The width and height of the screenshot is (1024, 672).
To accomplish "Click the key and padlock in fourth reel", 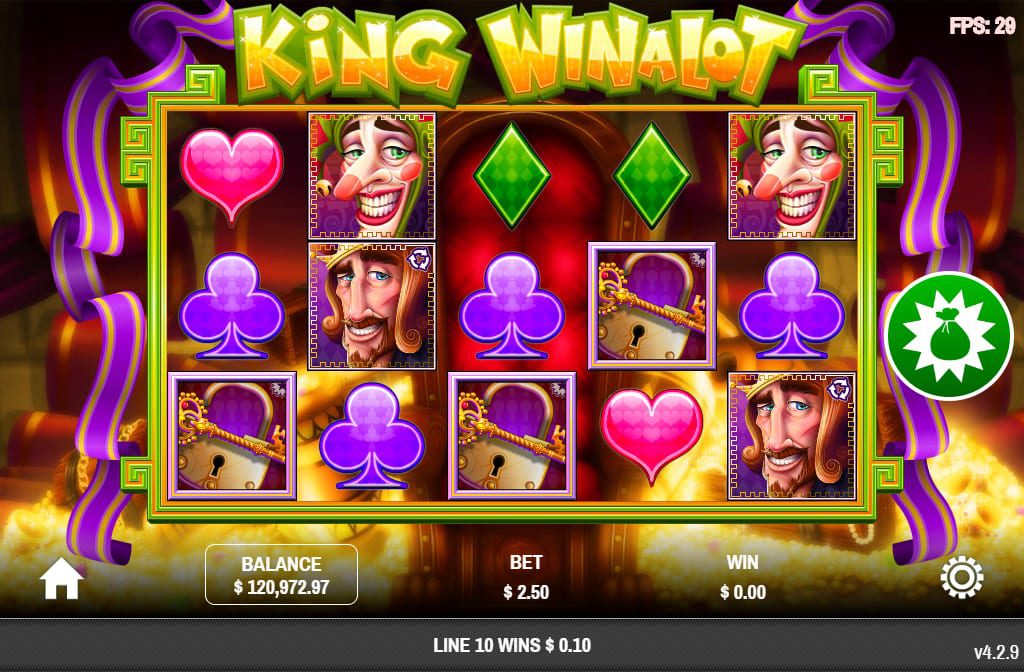I will pos(652,306).
